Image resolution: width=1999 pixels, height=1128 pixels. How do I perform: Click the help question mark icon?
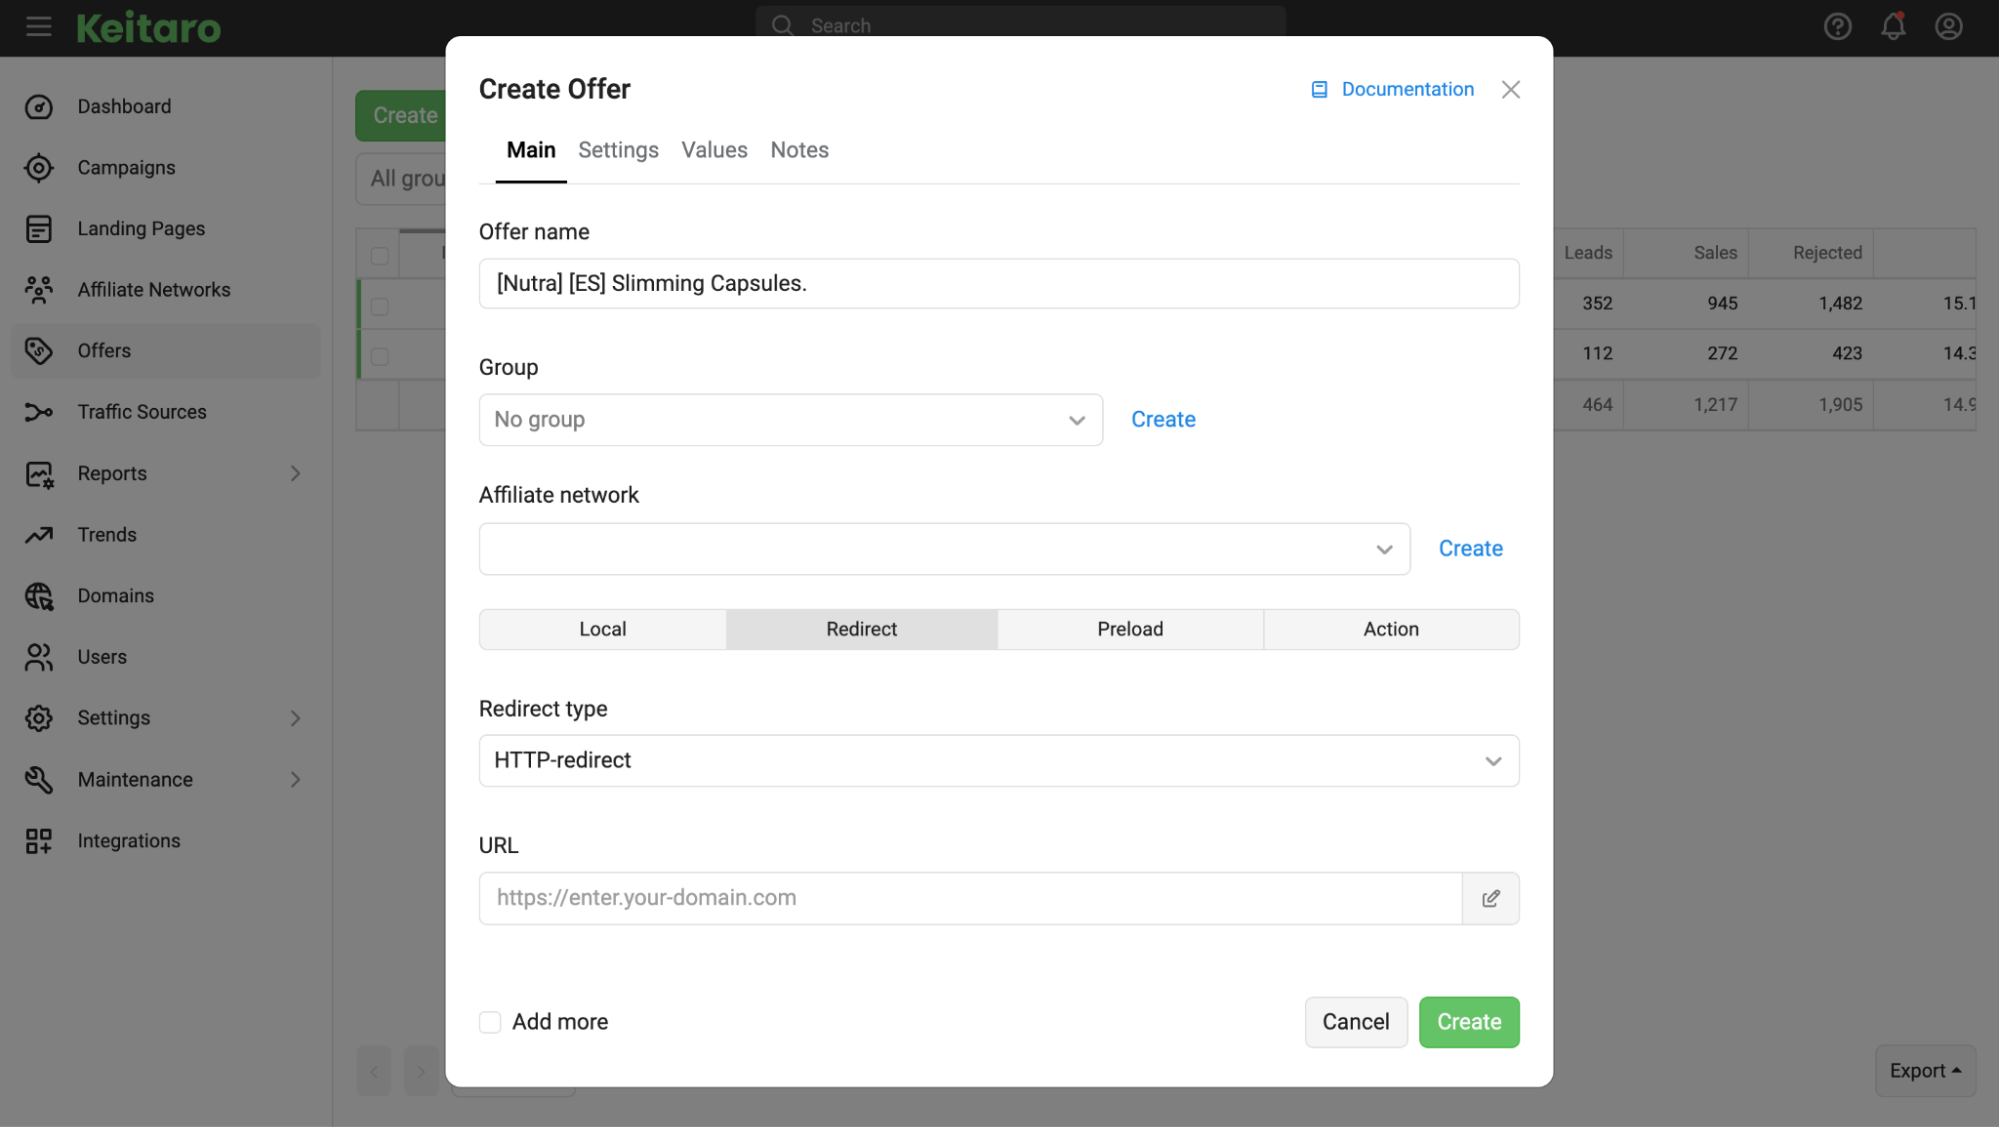1837,26
